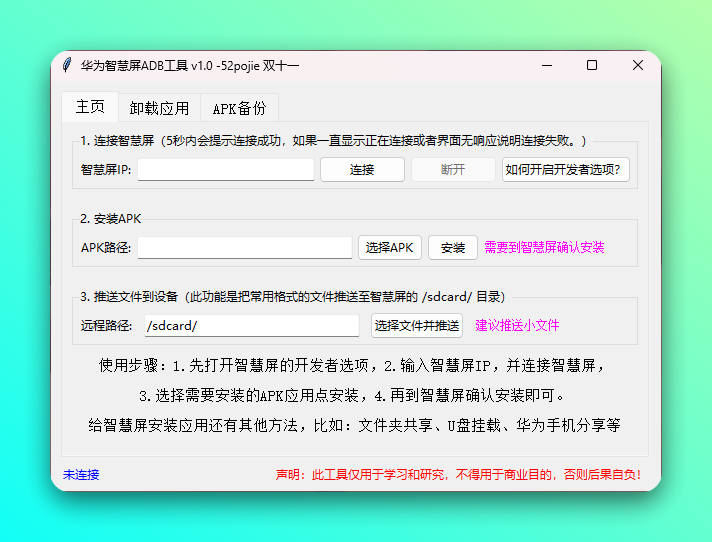The width and height of the screenshot is (712, 542).
Task: Click the feather app icon in title bar
Action: [x=67, y=65]
